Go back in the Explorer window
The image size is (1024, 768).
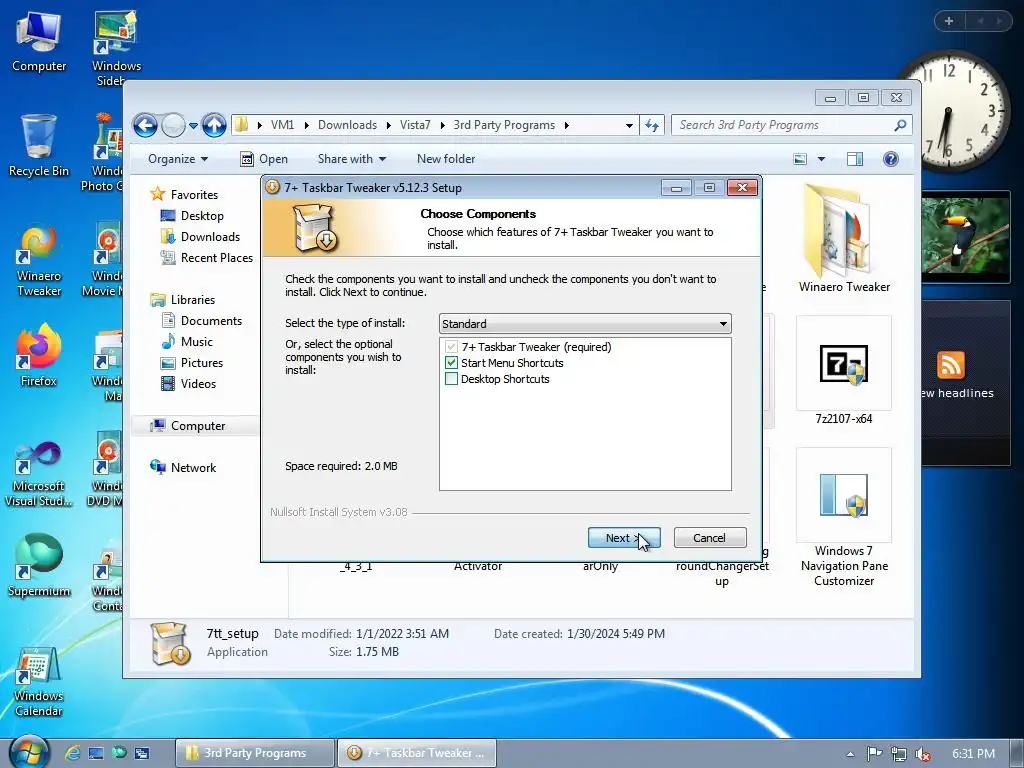(145, 125)
